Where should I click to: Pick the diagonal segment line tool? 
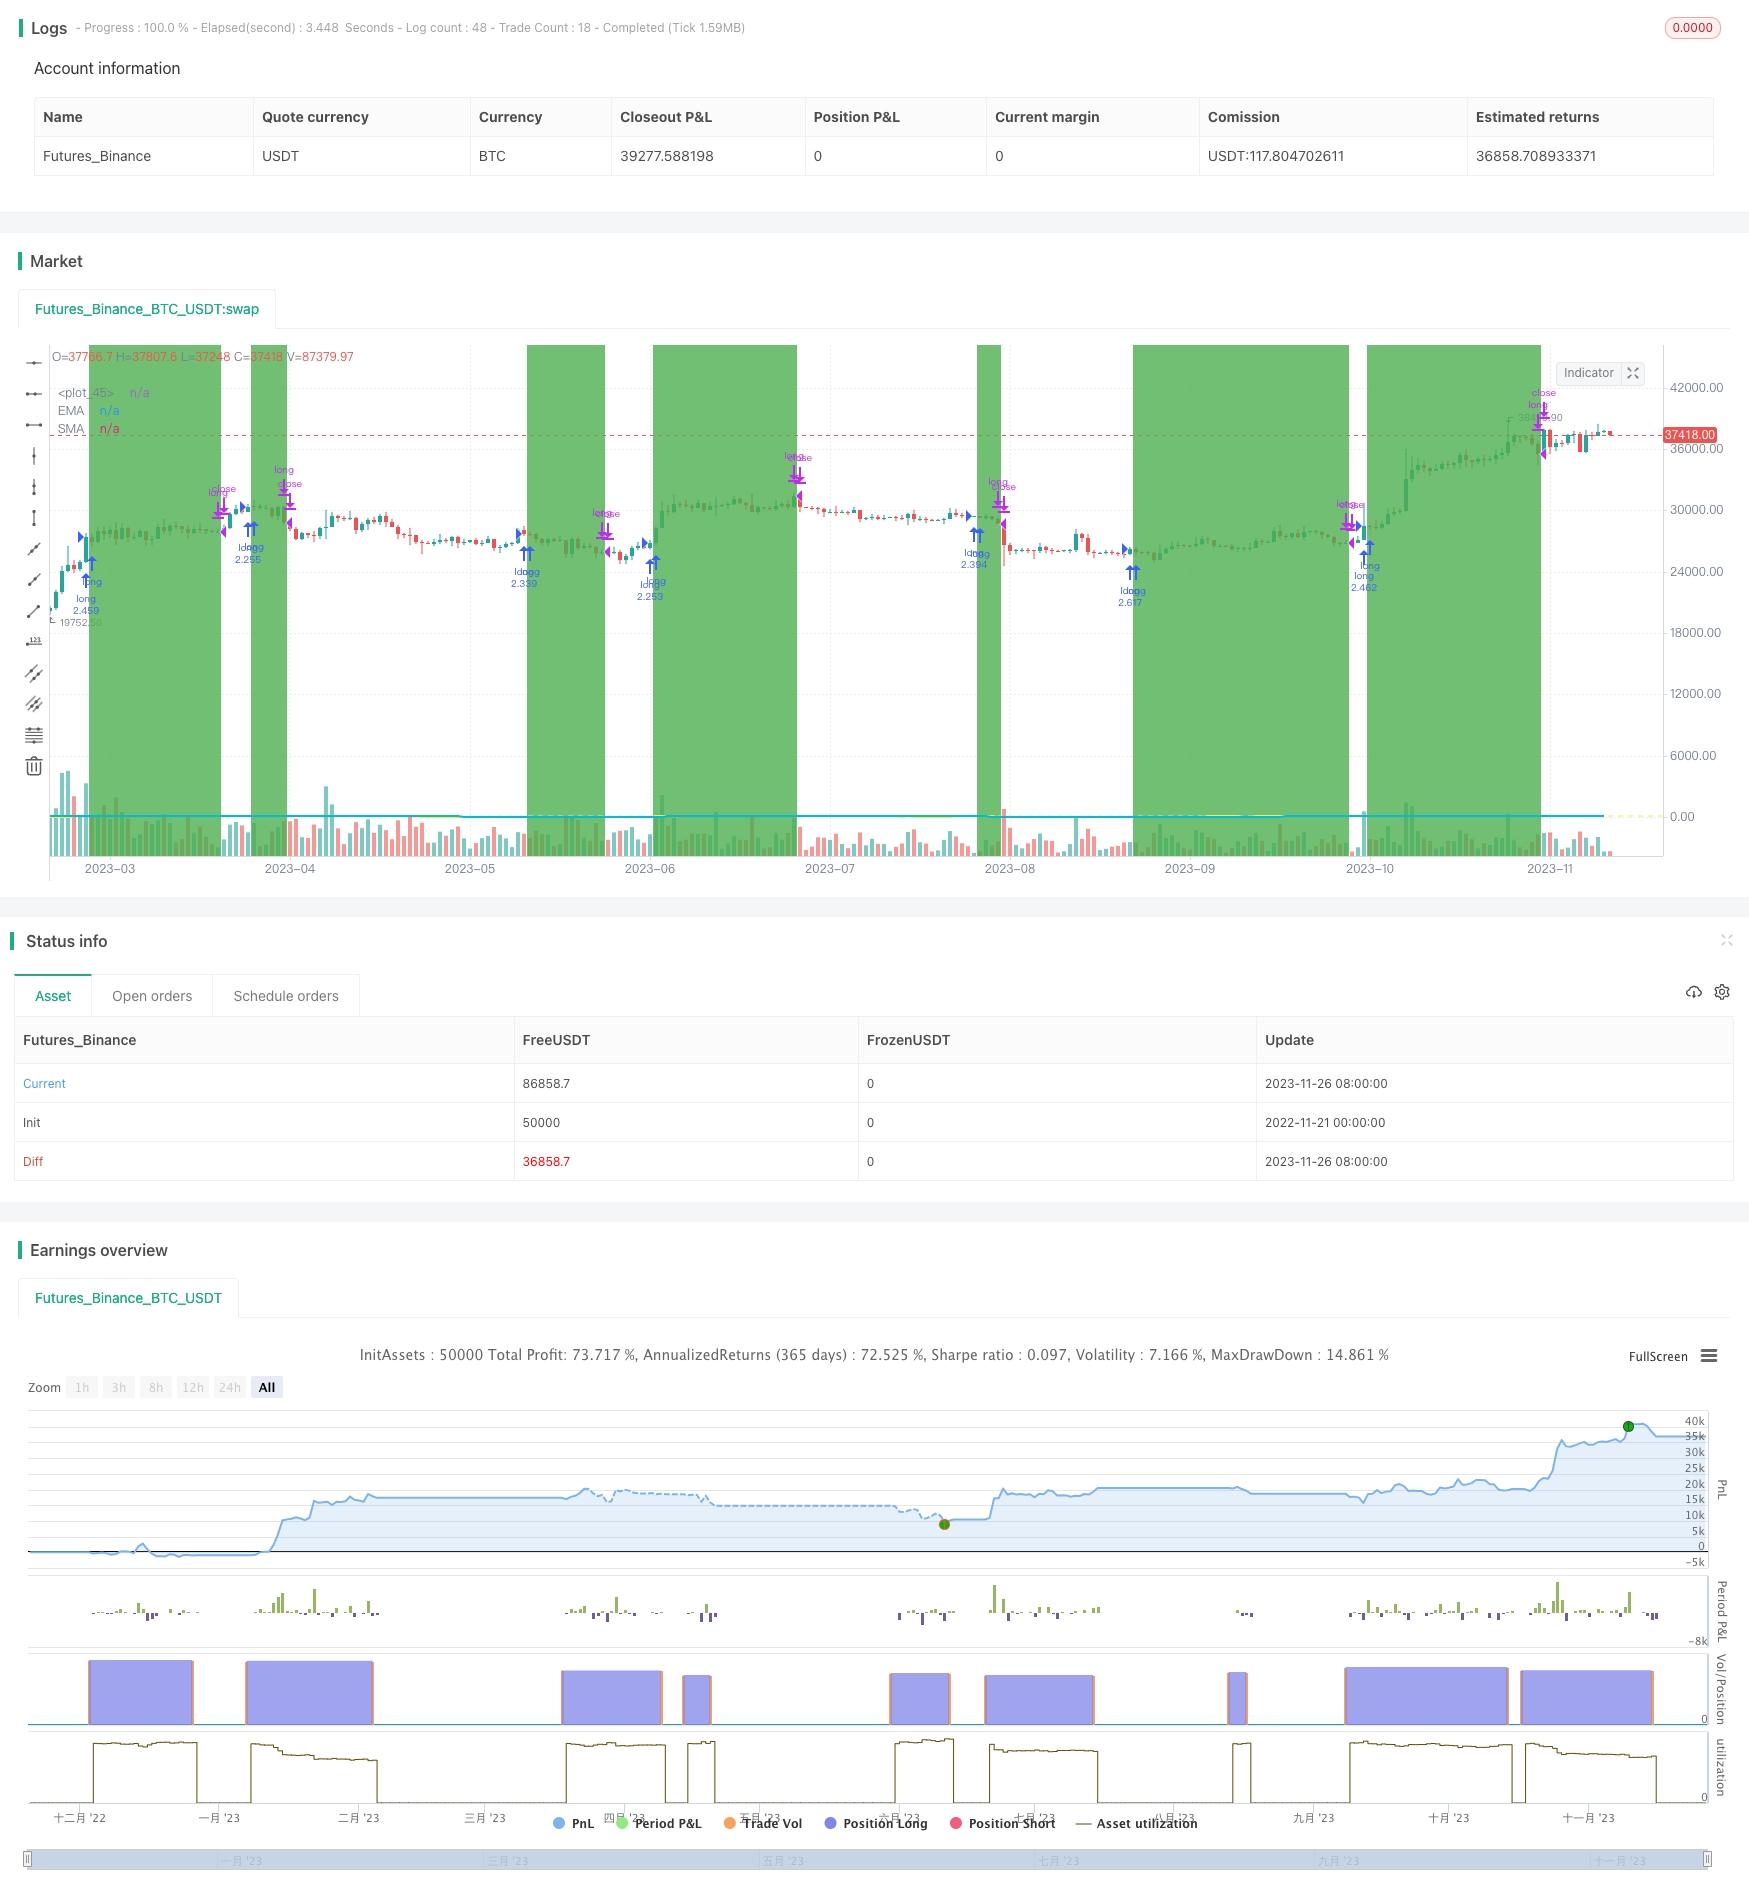pyautogui.click(x=34, y=611)
